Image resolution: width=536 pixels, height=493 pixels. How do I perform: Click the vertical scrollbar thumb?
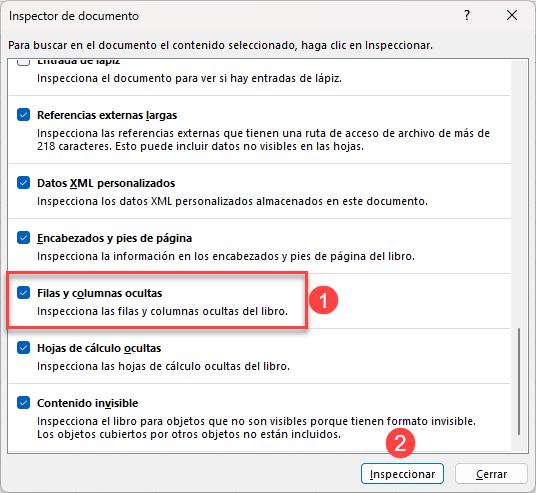pyautogui.click(x=519, y=381)
